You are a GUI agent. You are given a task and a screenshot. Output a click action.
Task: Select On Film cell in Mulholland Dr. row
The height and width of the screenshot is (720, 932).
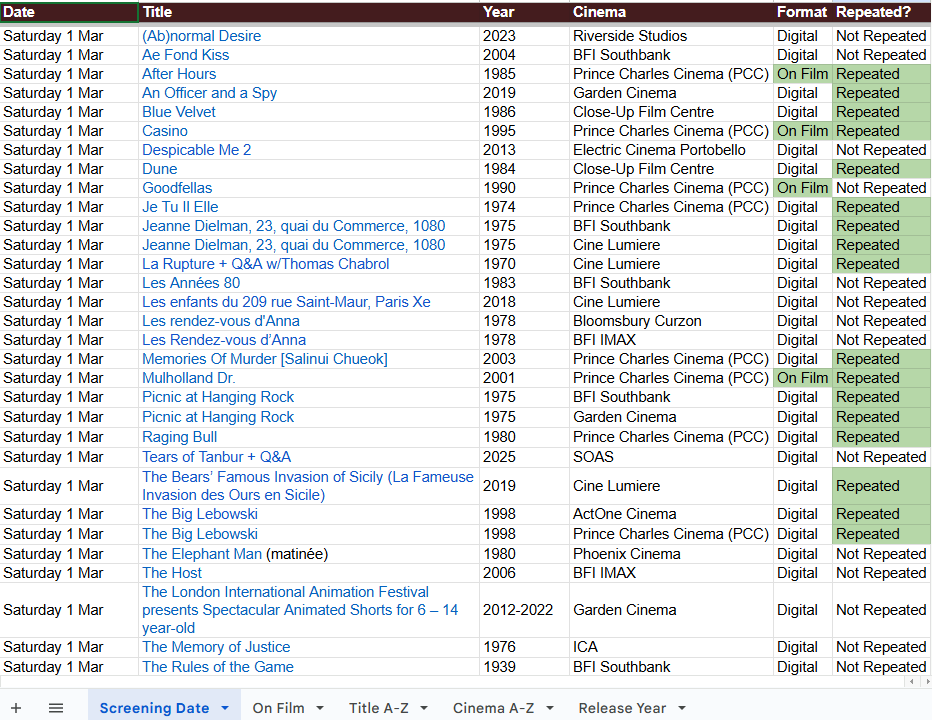(x=802, y=378)
